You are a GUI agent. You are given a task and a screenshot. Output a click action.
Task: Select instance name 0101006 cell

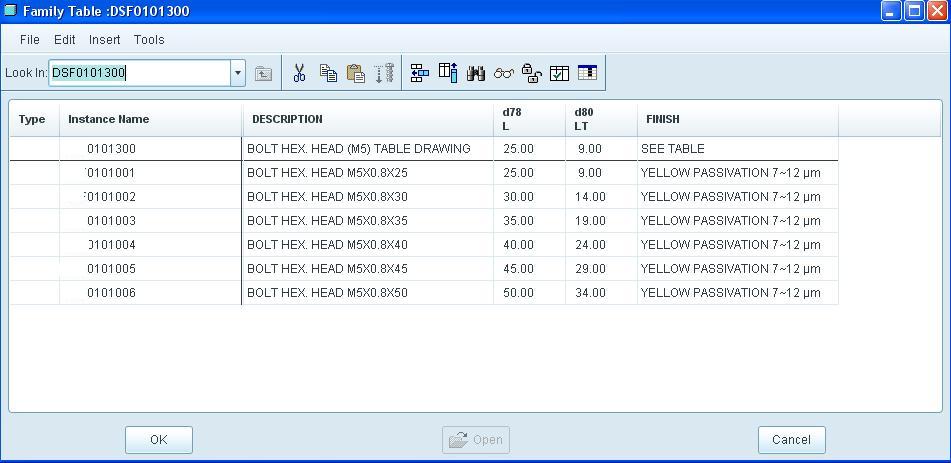(150, 293)
